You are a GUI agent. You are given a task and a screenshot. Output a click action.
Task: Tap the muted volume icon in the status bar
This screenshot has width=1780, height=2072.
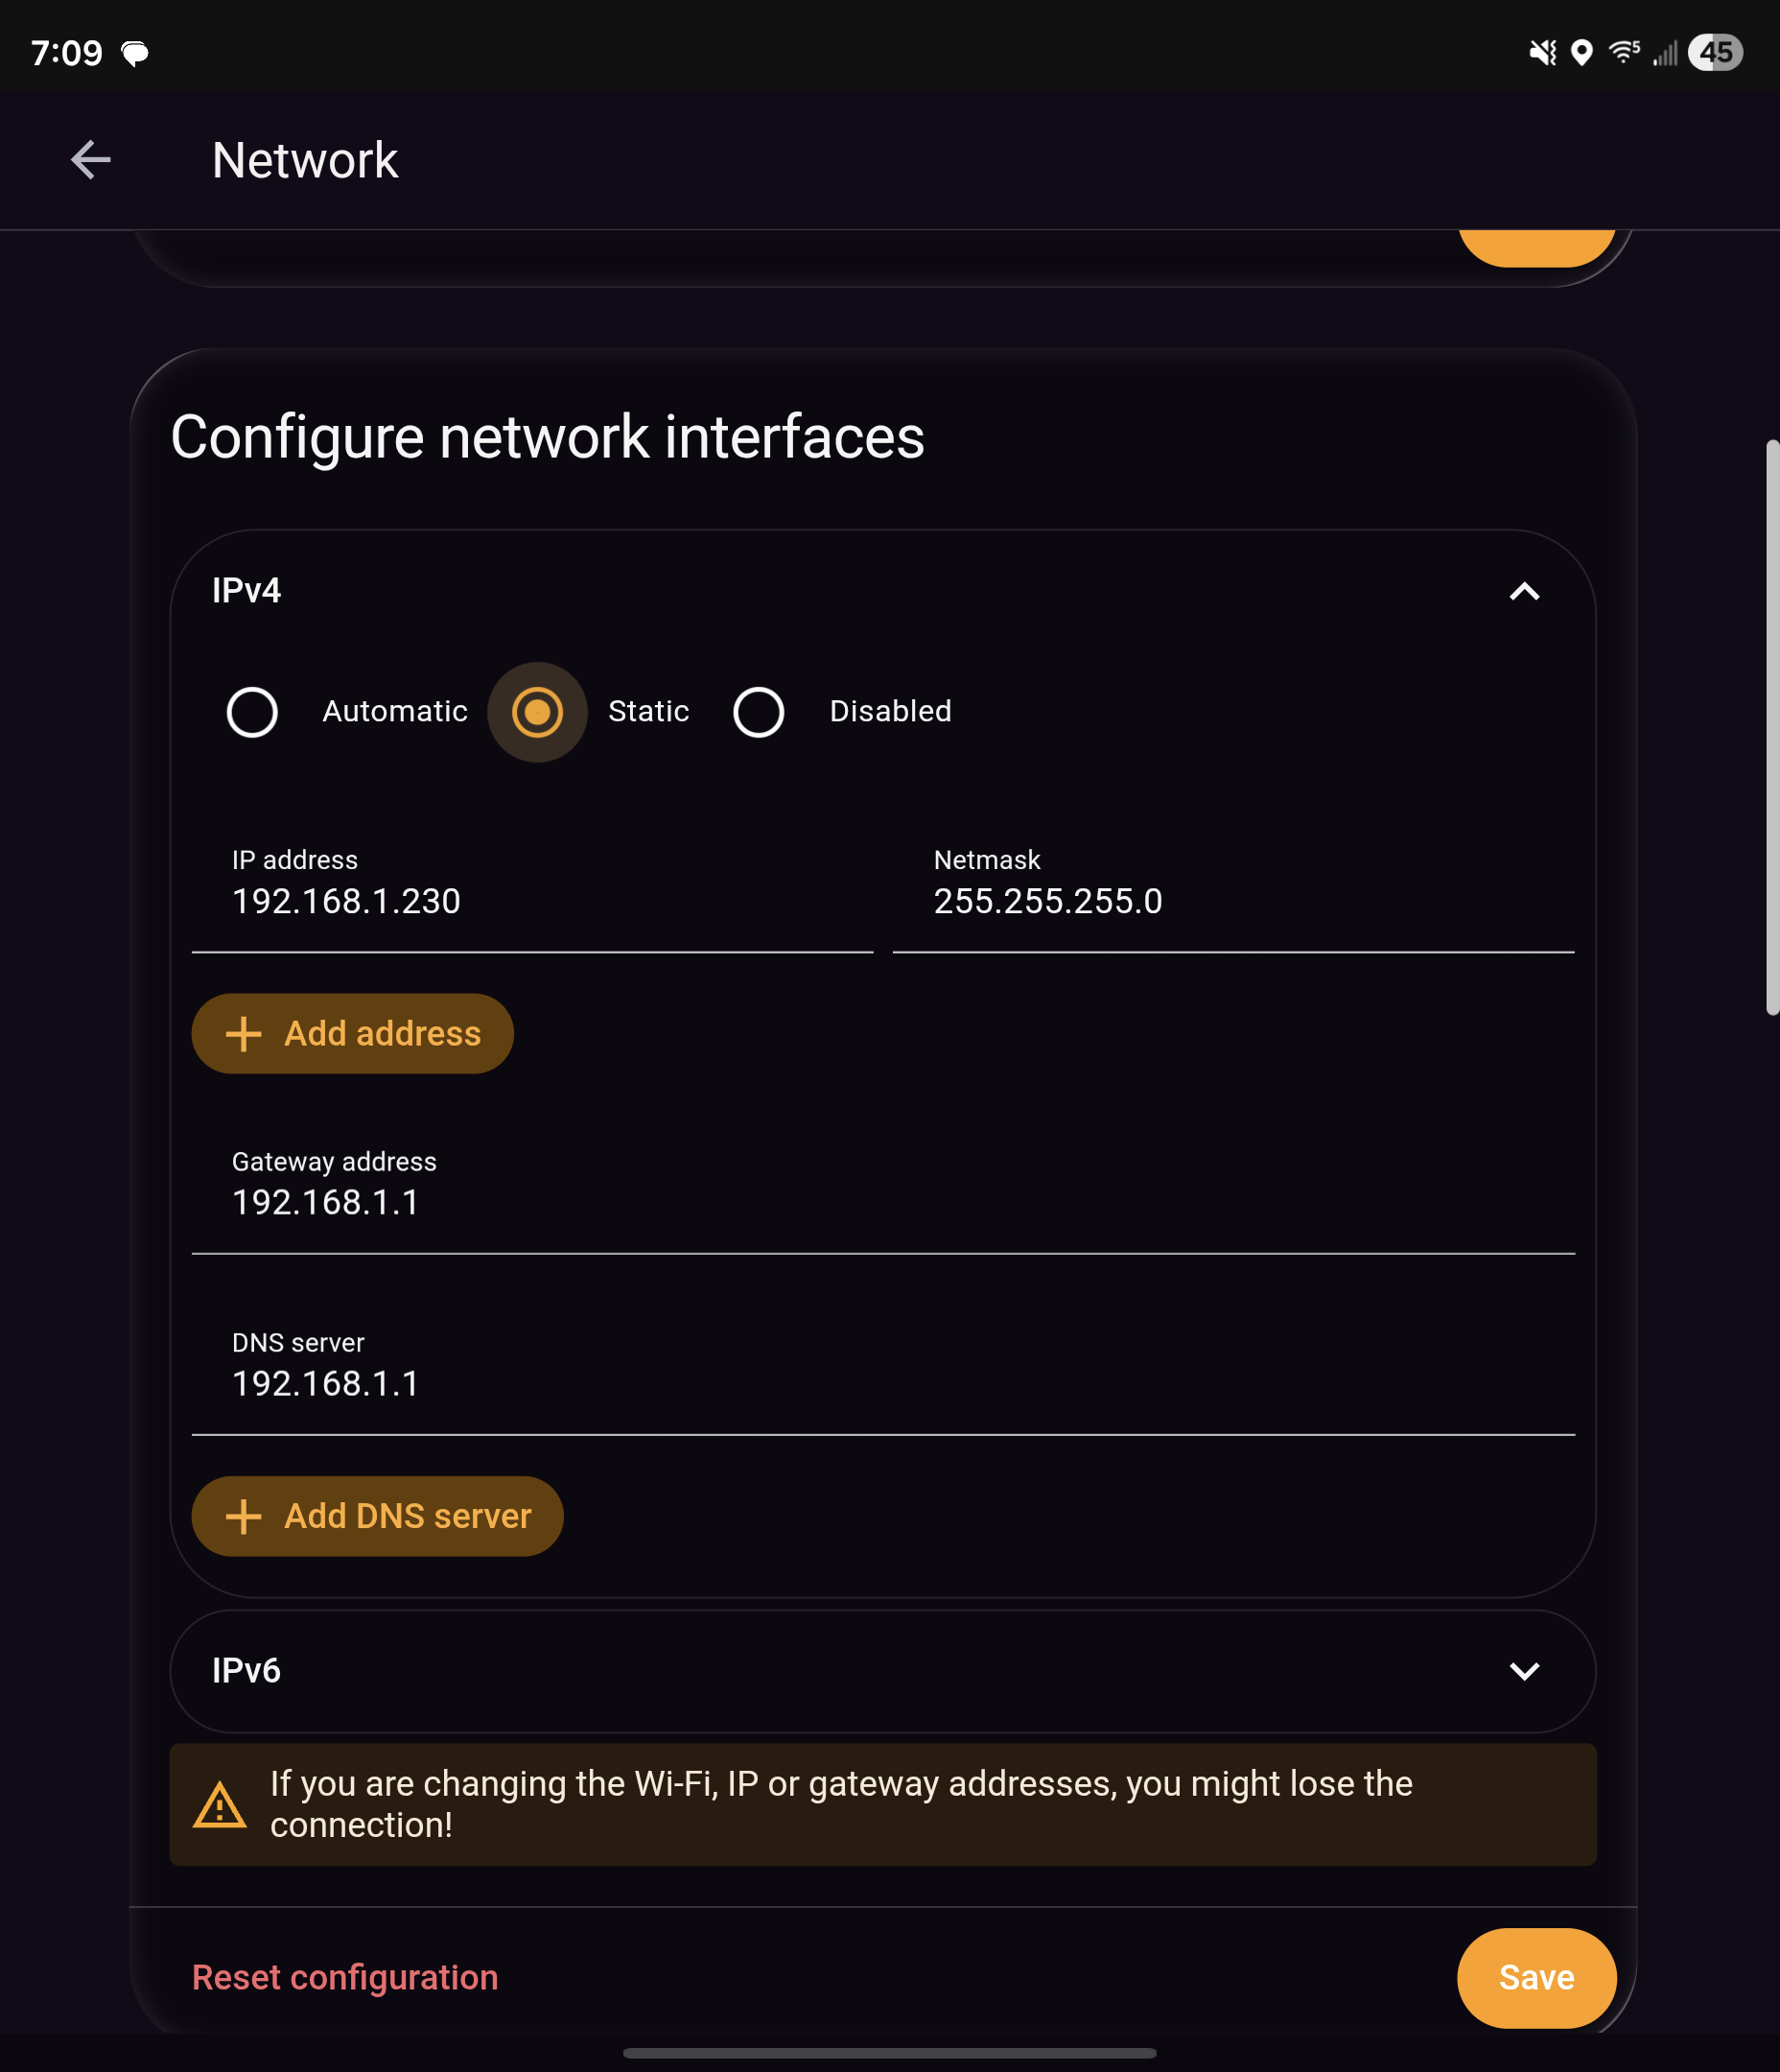(x=1542, y=53)
